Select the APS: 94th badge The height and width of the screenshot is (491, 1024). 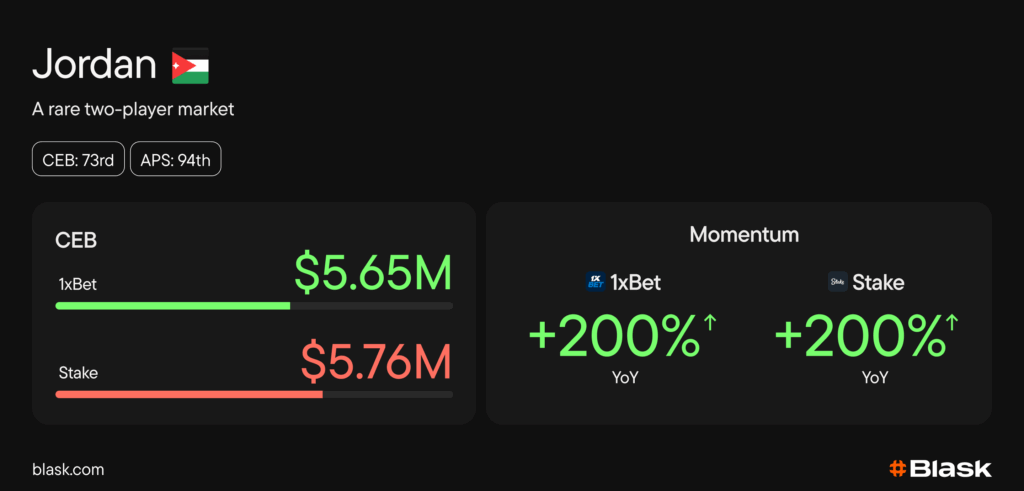tap(175, 160)
